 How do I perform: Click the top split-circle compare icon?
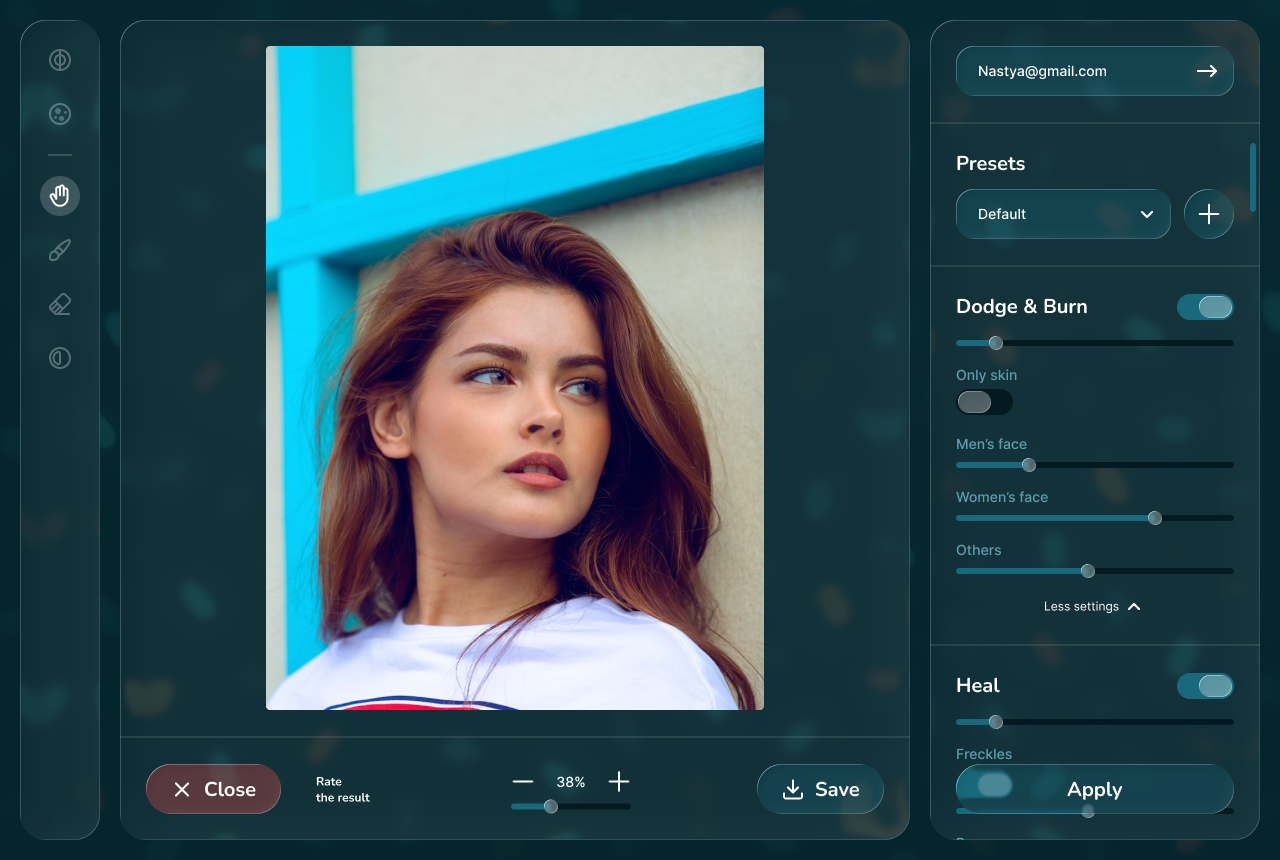tap(60, 60)
